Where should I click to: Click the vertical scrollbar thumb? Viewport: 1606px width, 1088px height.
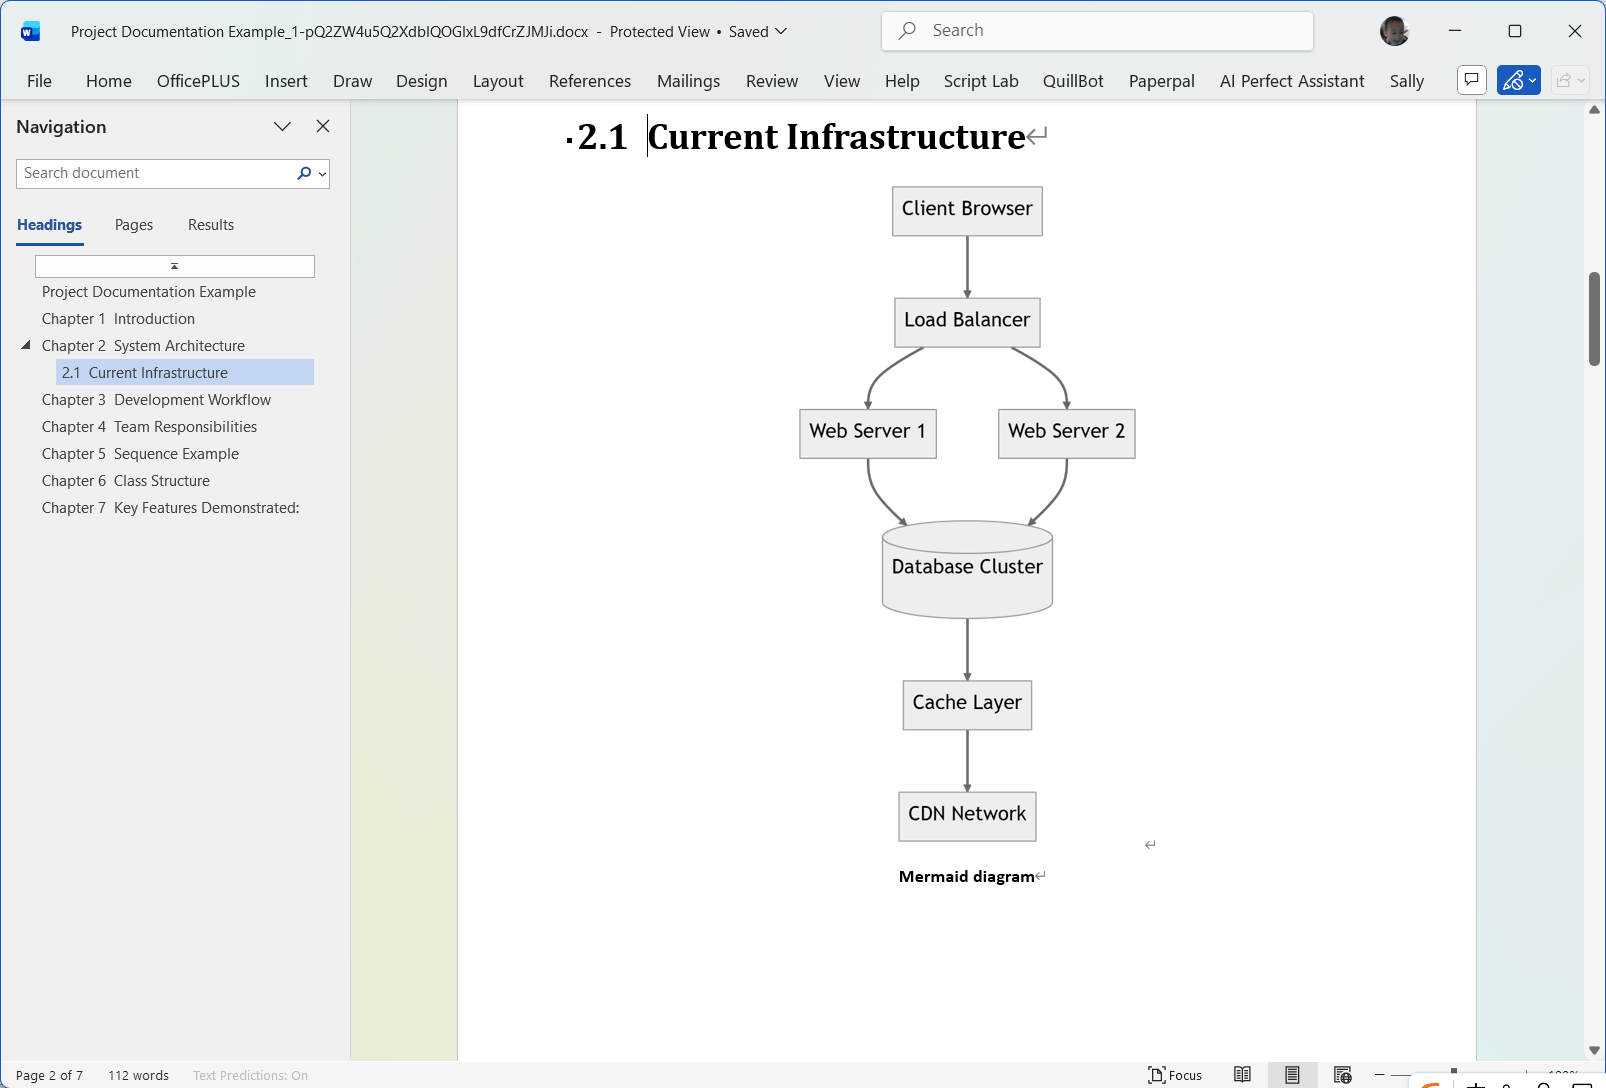click(1594, 318)
